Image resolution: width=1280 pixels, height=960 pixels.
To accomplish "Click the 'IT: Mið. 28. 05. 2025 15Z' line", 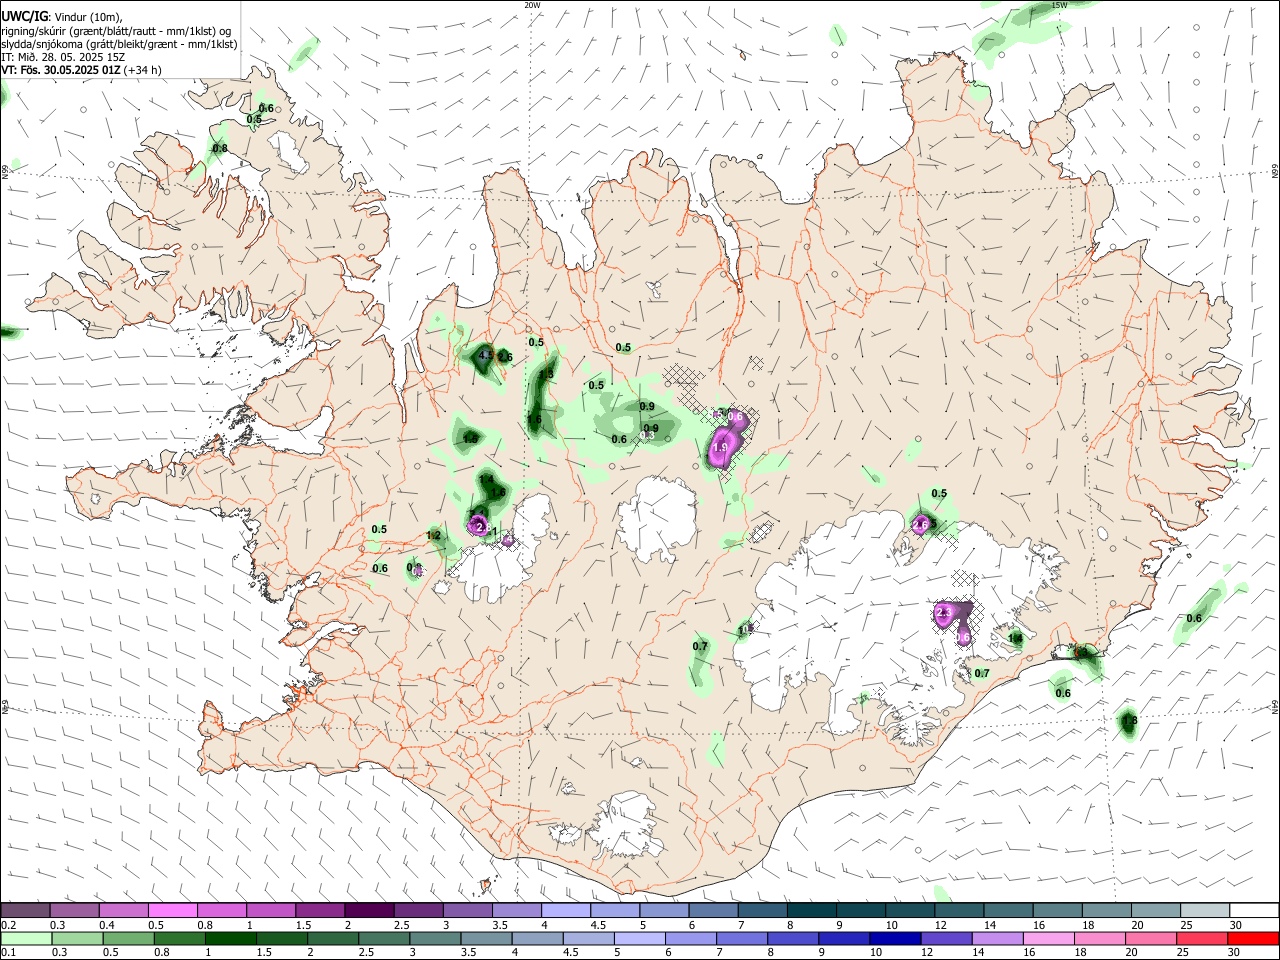I will [63, 57].
